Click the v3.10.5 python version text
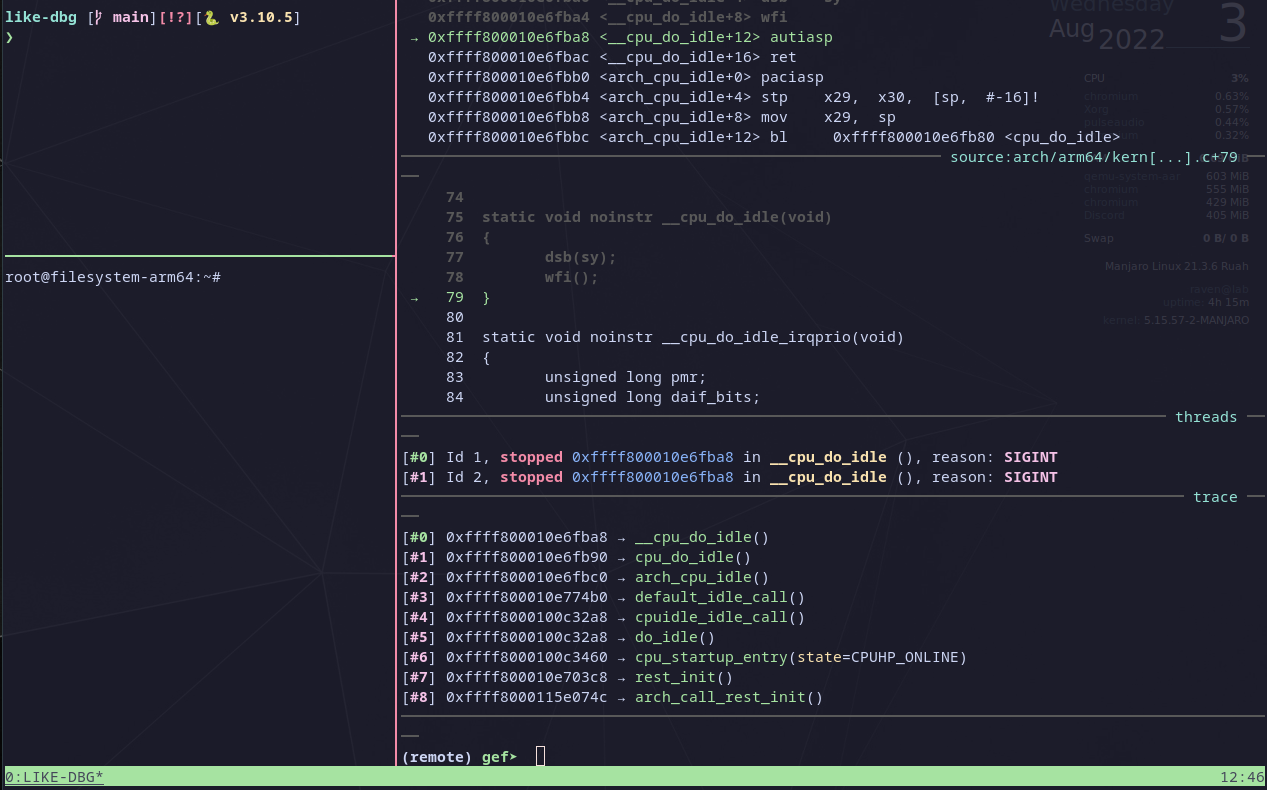The image size is (1267, 790). point(260,17)
